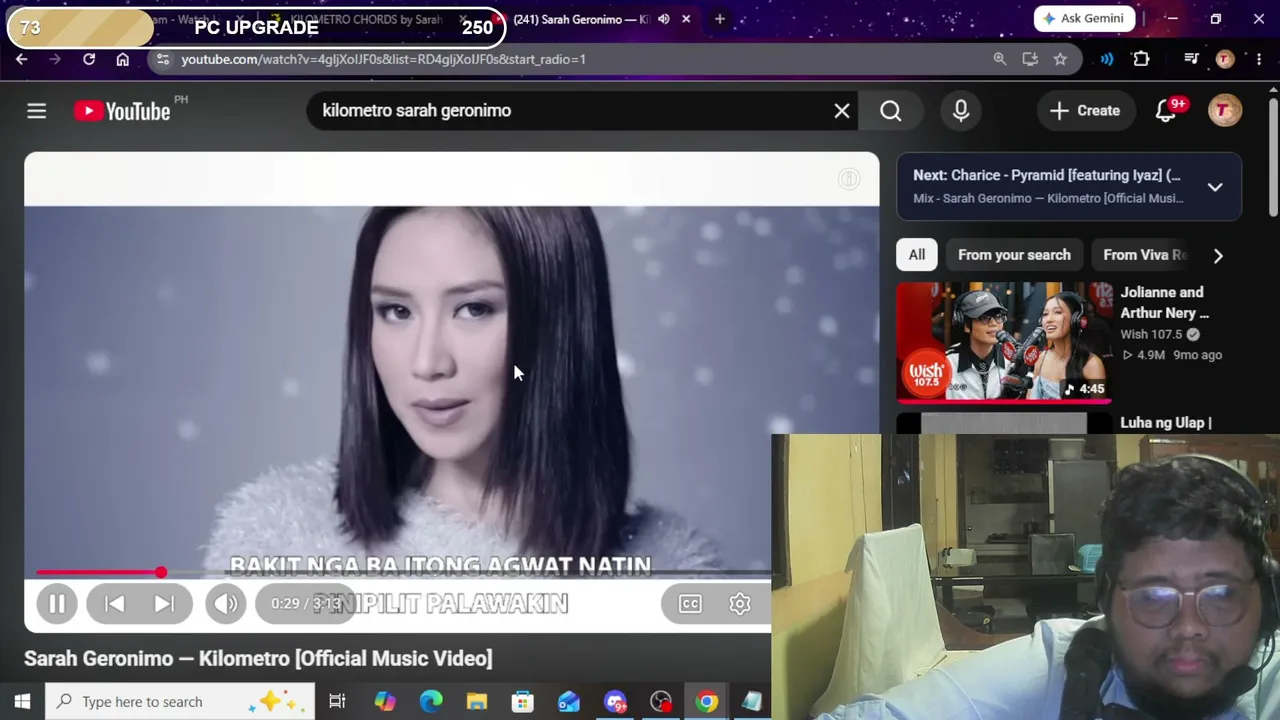The width and height of the screenshot is (1280, 720).
Task: Open the Windows Start menu
Action: coord(22,702)
